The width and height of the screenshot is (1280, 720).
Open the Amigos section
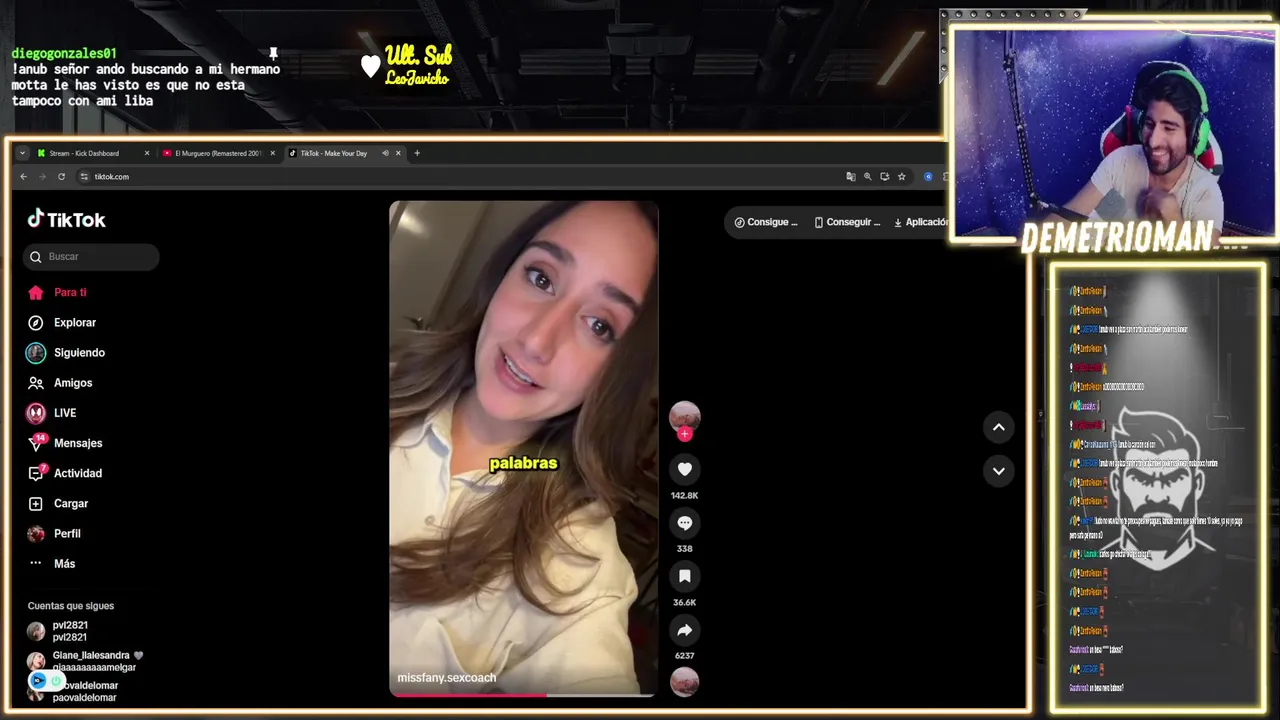point(60,382)
